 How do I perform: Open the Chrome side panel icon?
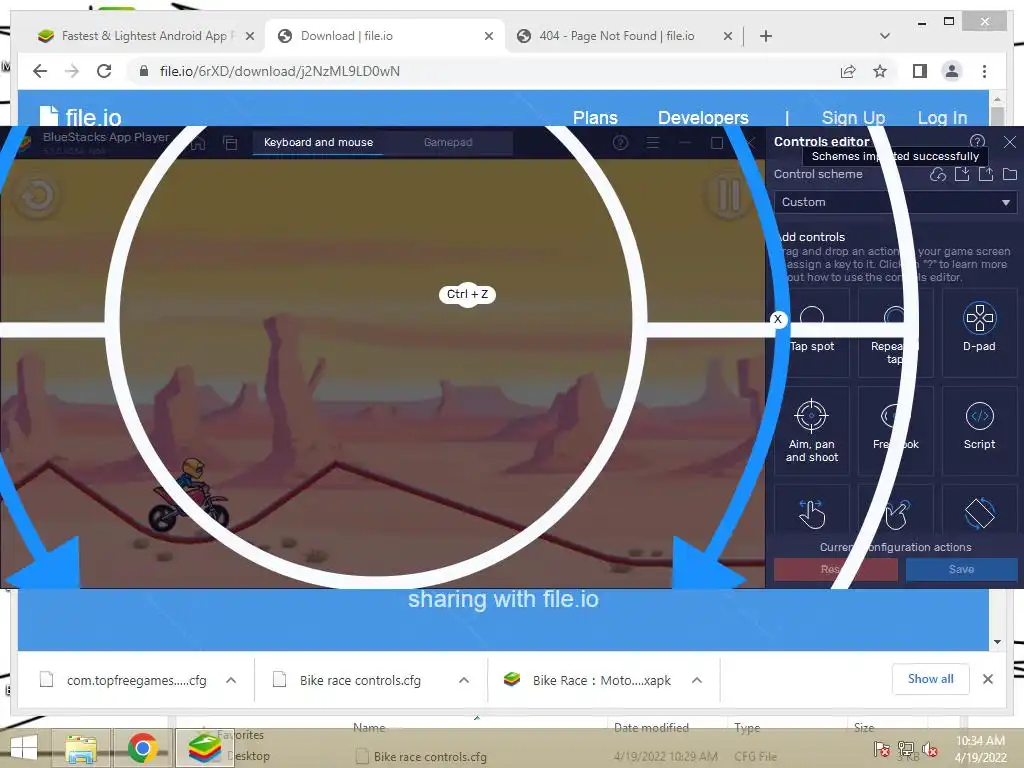tap(920, 71)
